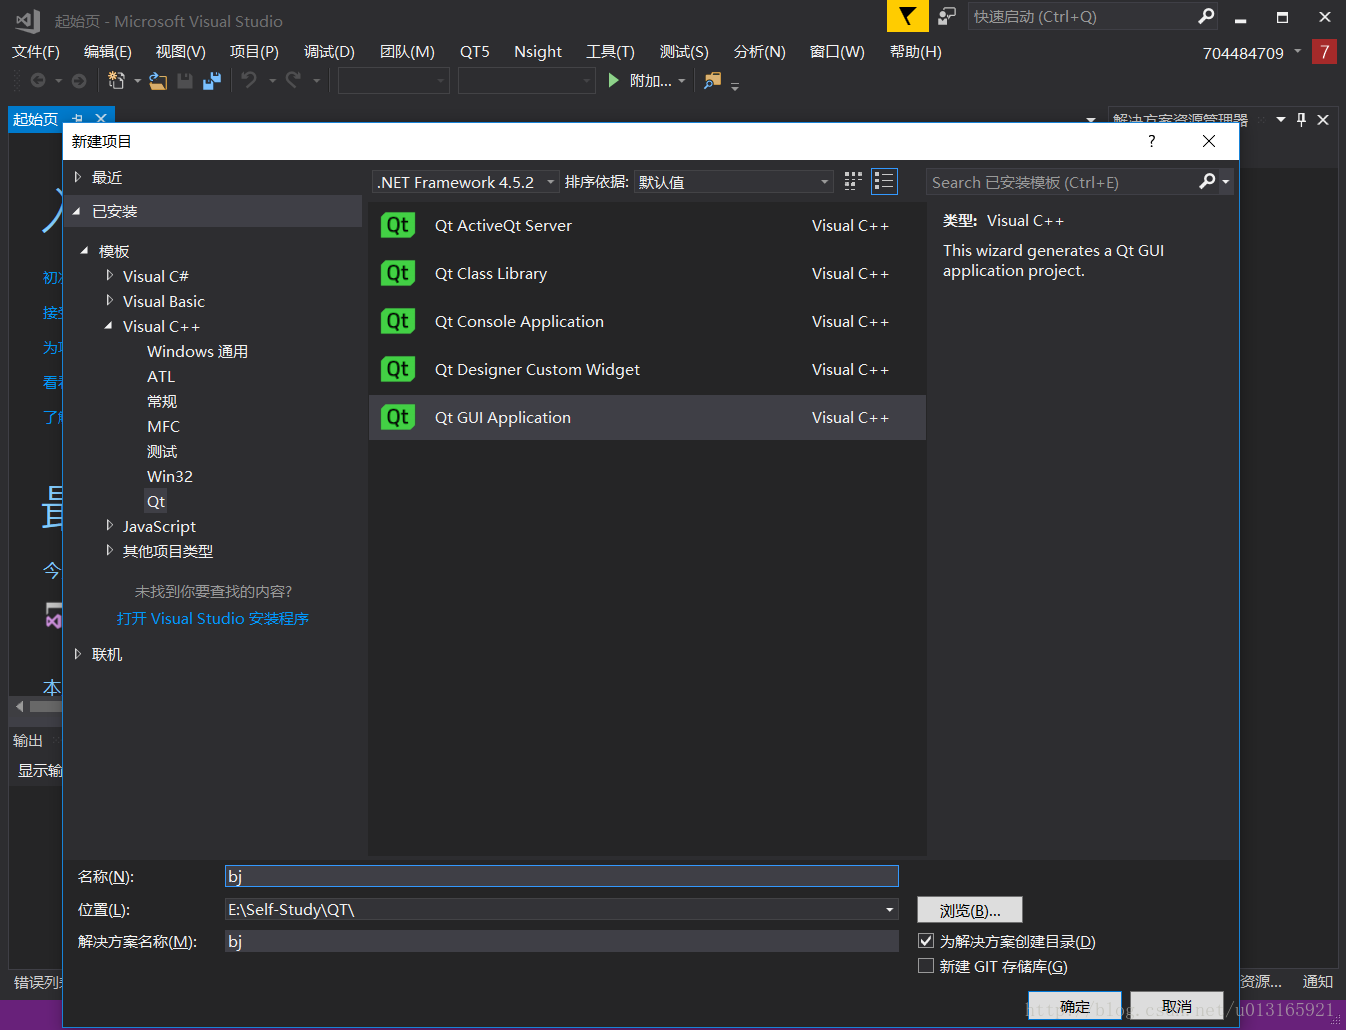The image size is (1346, 1030).
Task: Open the .NET Framework 4.5.2 dropdown
Action: click(466, 182)
